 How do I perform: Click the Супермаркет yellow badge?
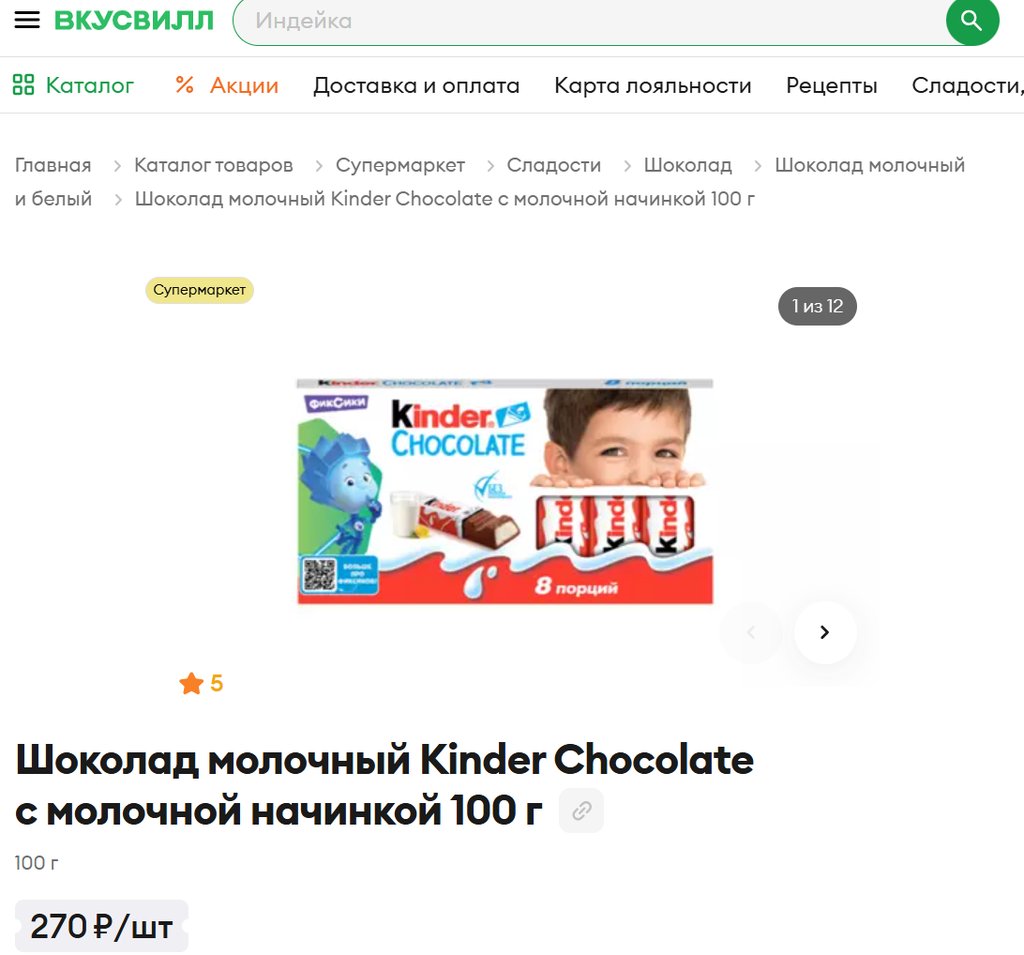tap(199, 290)
